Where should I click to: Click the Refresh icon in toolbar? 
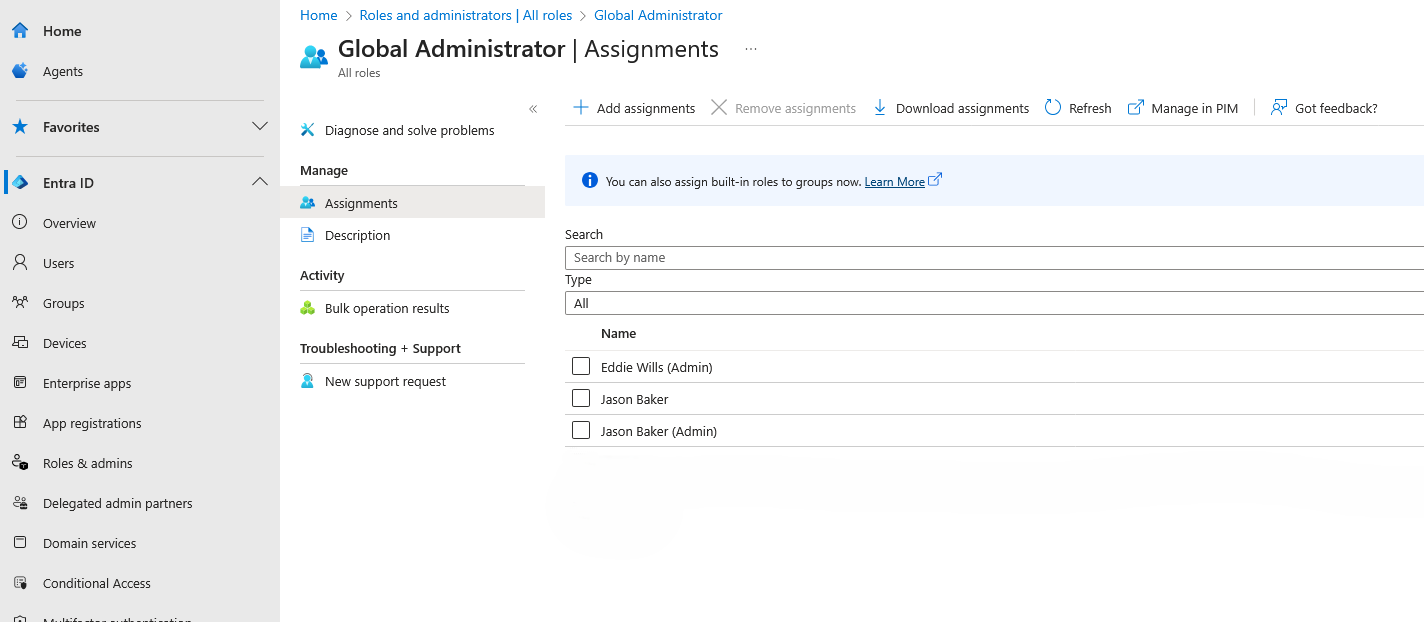click(x=1053, y=108)
